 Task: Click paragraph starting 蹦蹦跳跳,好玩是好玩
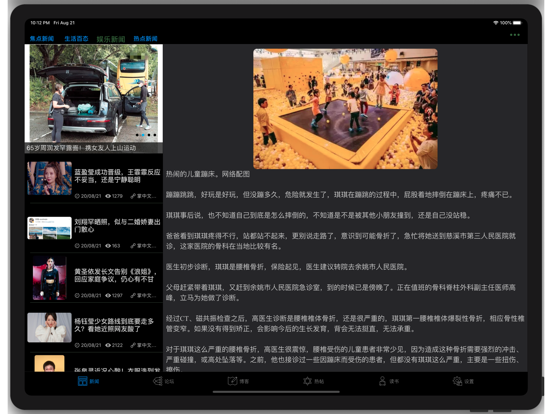(339, 195)
